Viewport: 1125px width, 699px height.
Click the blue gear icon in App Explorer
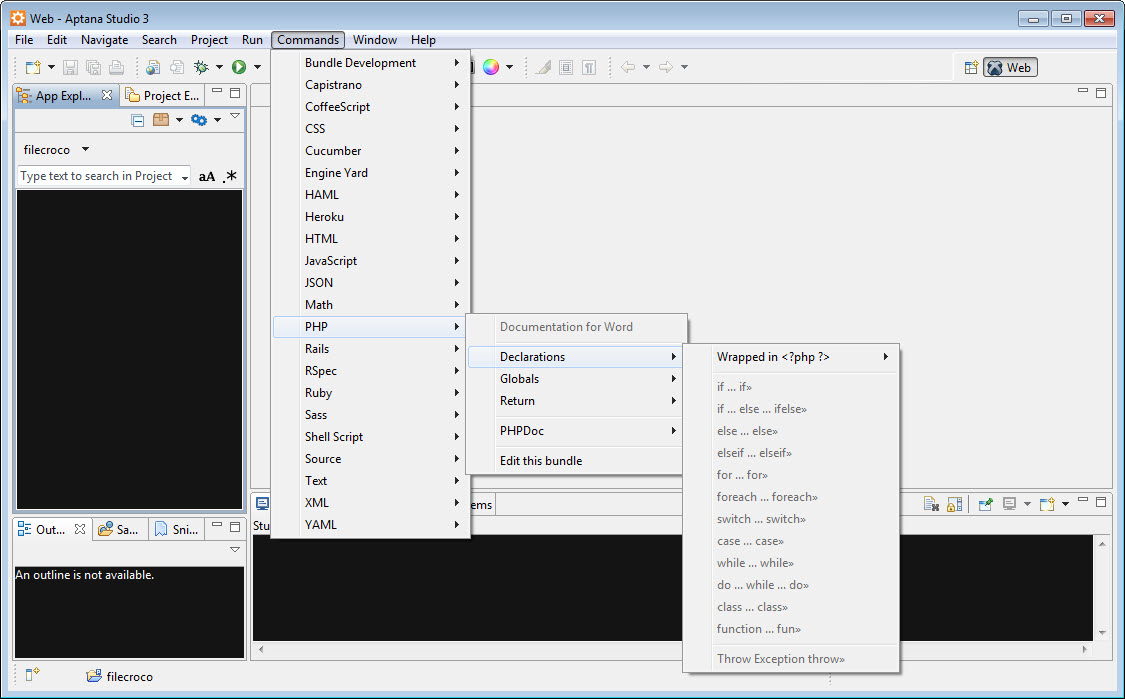click(199, 120)
